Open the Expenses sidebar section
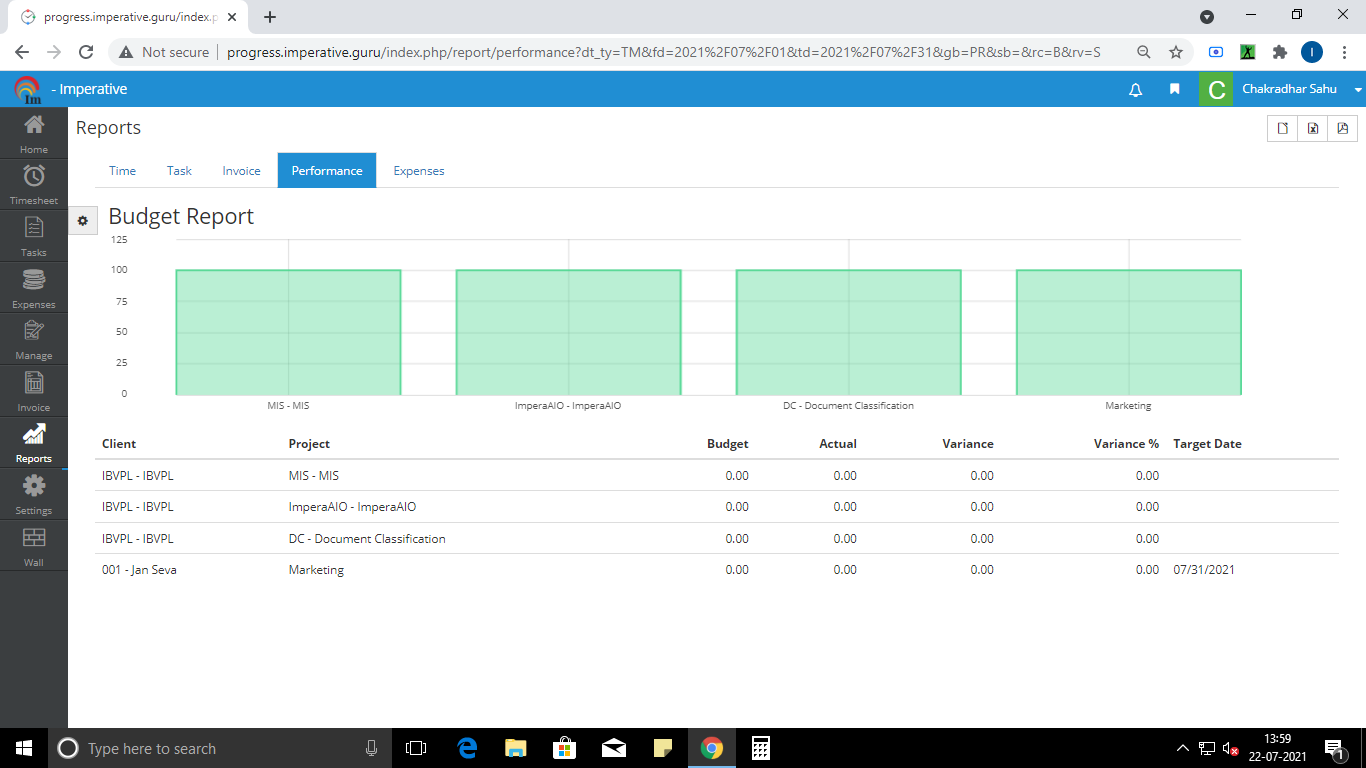This screenshot has width=1366, height=768. coord(34,288)
